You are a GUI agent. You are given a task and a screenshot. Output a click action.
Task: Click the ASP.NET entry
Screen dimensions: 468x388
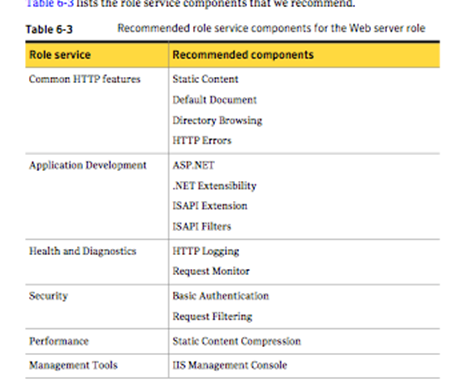pos(193,165)
